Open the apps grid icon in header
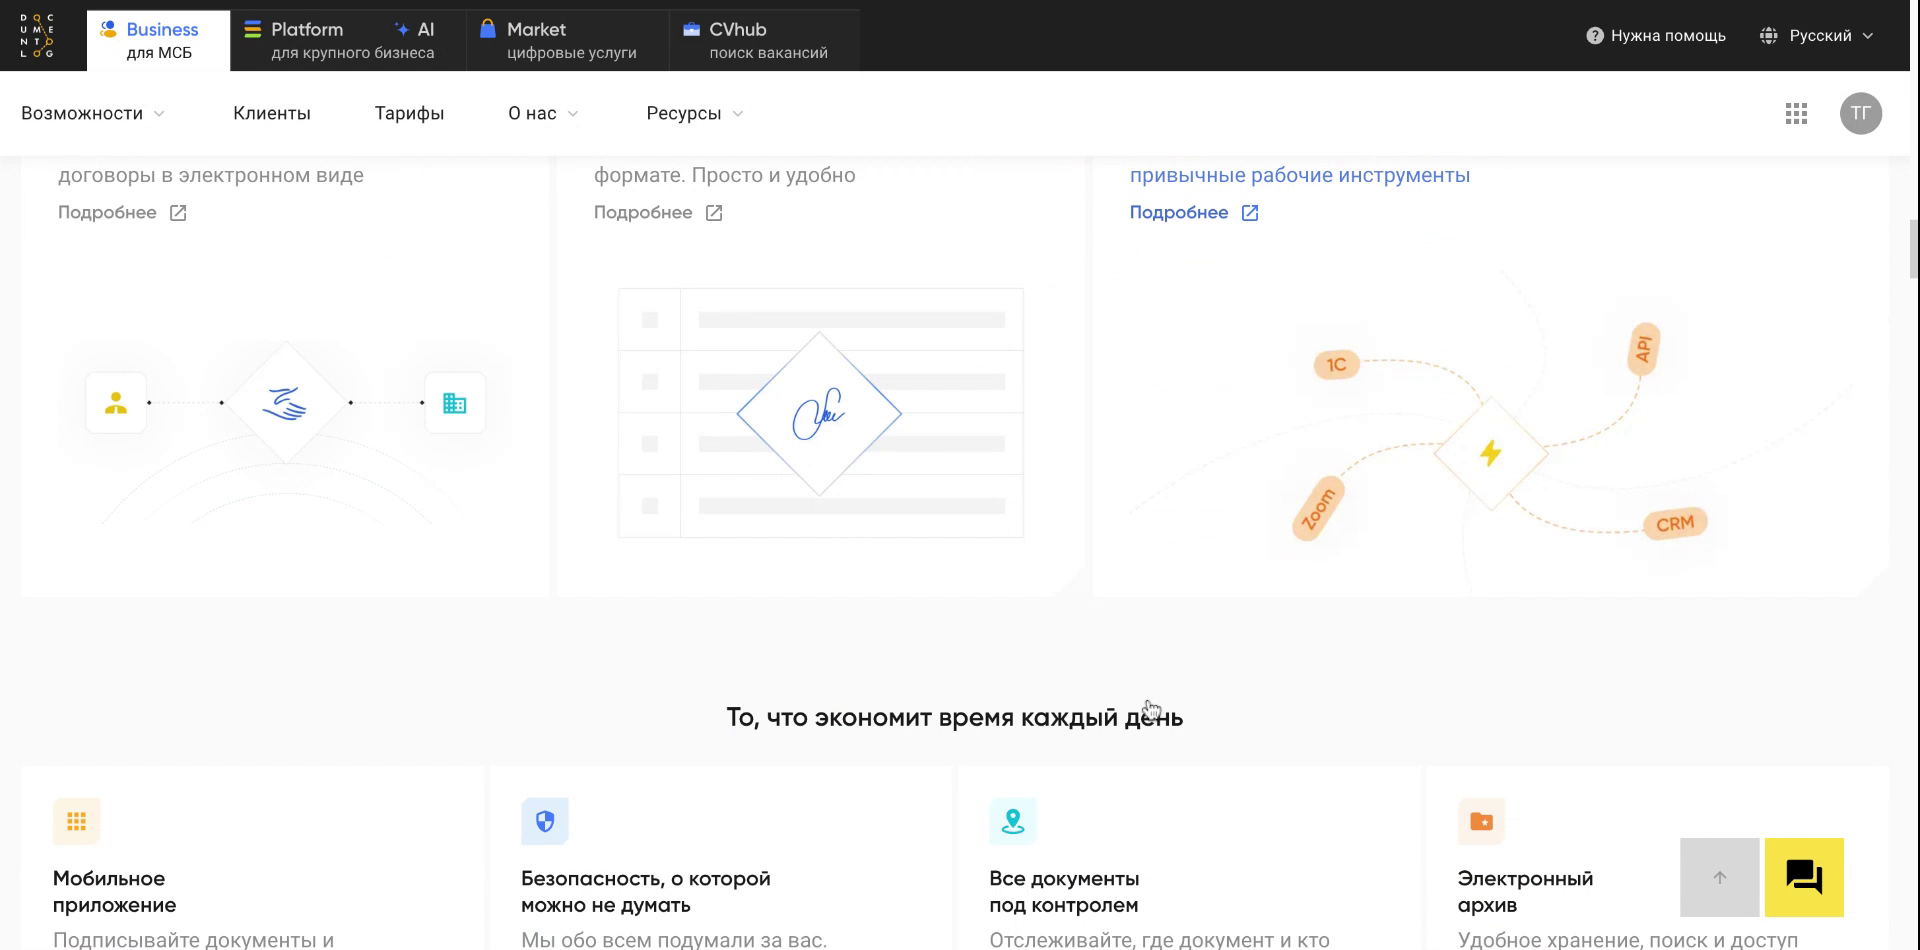The image size is (1920, 950). coord(1796,113)
